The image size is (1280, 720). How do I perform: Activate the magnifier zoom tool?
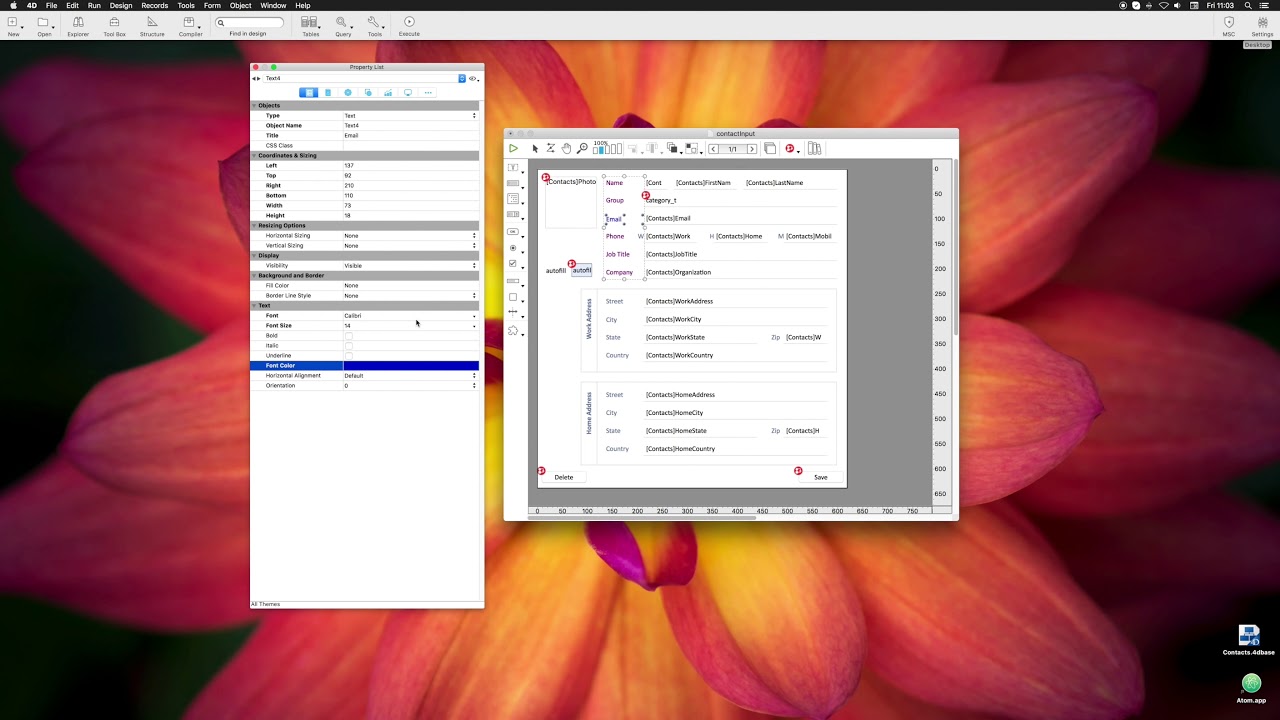[582, 148]
